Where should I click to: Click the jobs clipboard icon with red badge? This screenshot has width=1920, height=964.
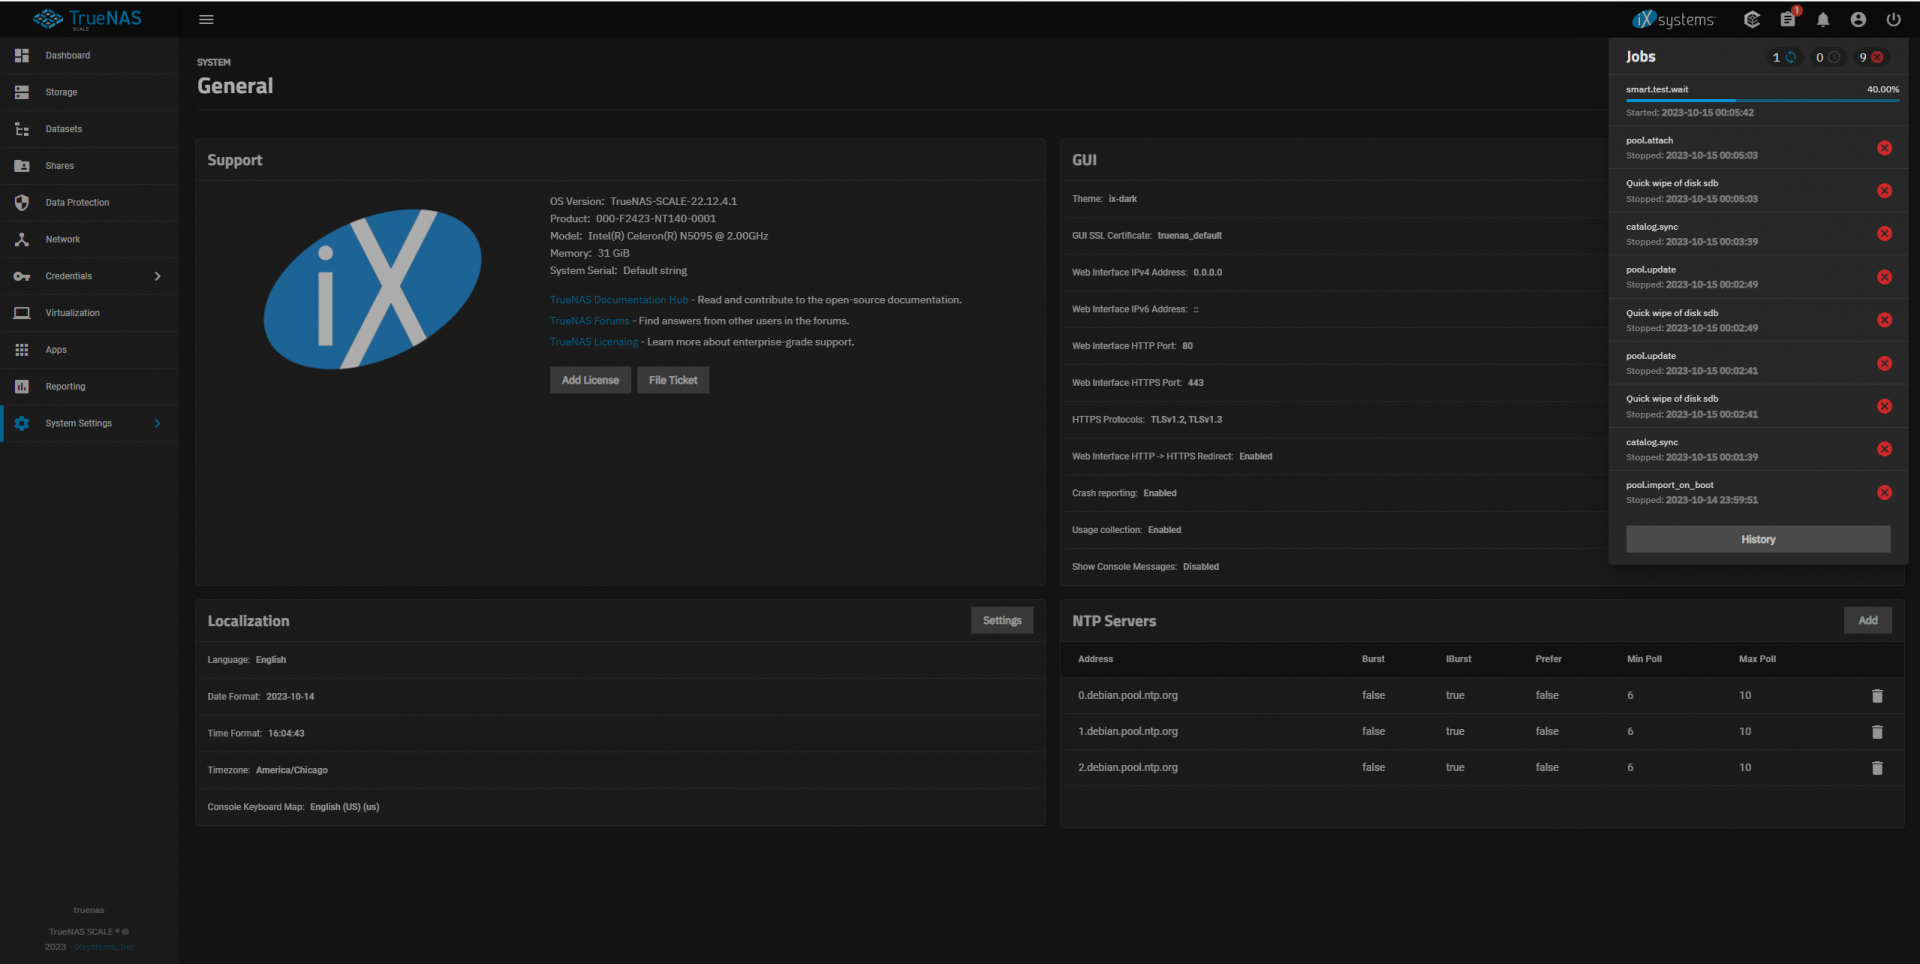pos(1788,19)
